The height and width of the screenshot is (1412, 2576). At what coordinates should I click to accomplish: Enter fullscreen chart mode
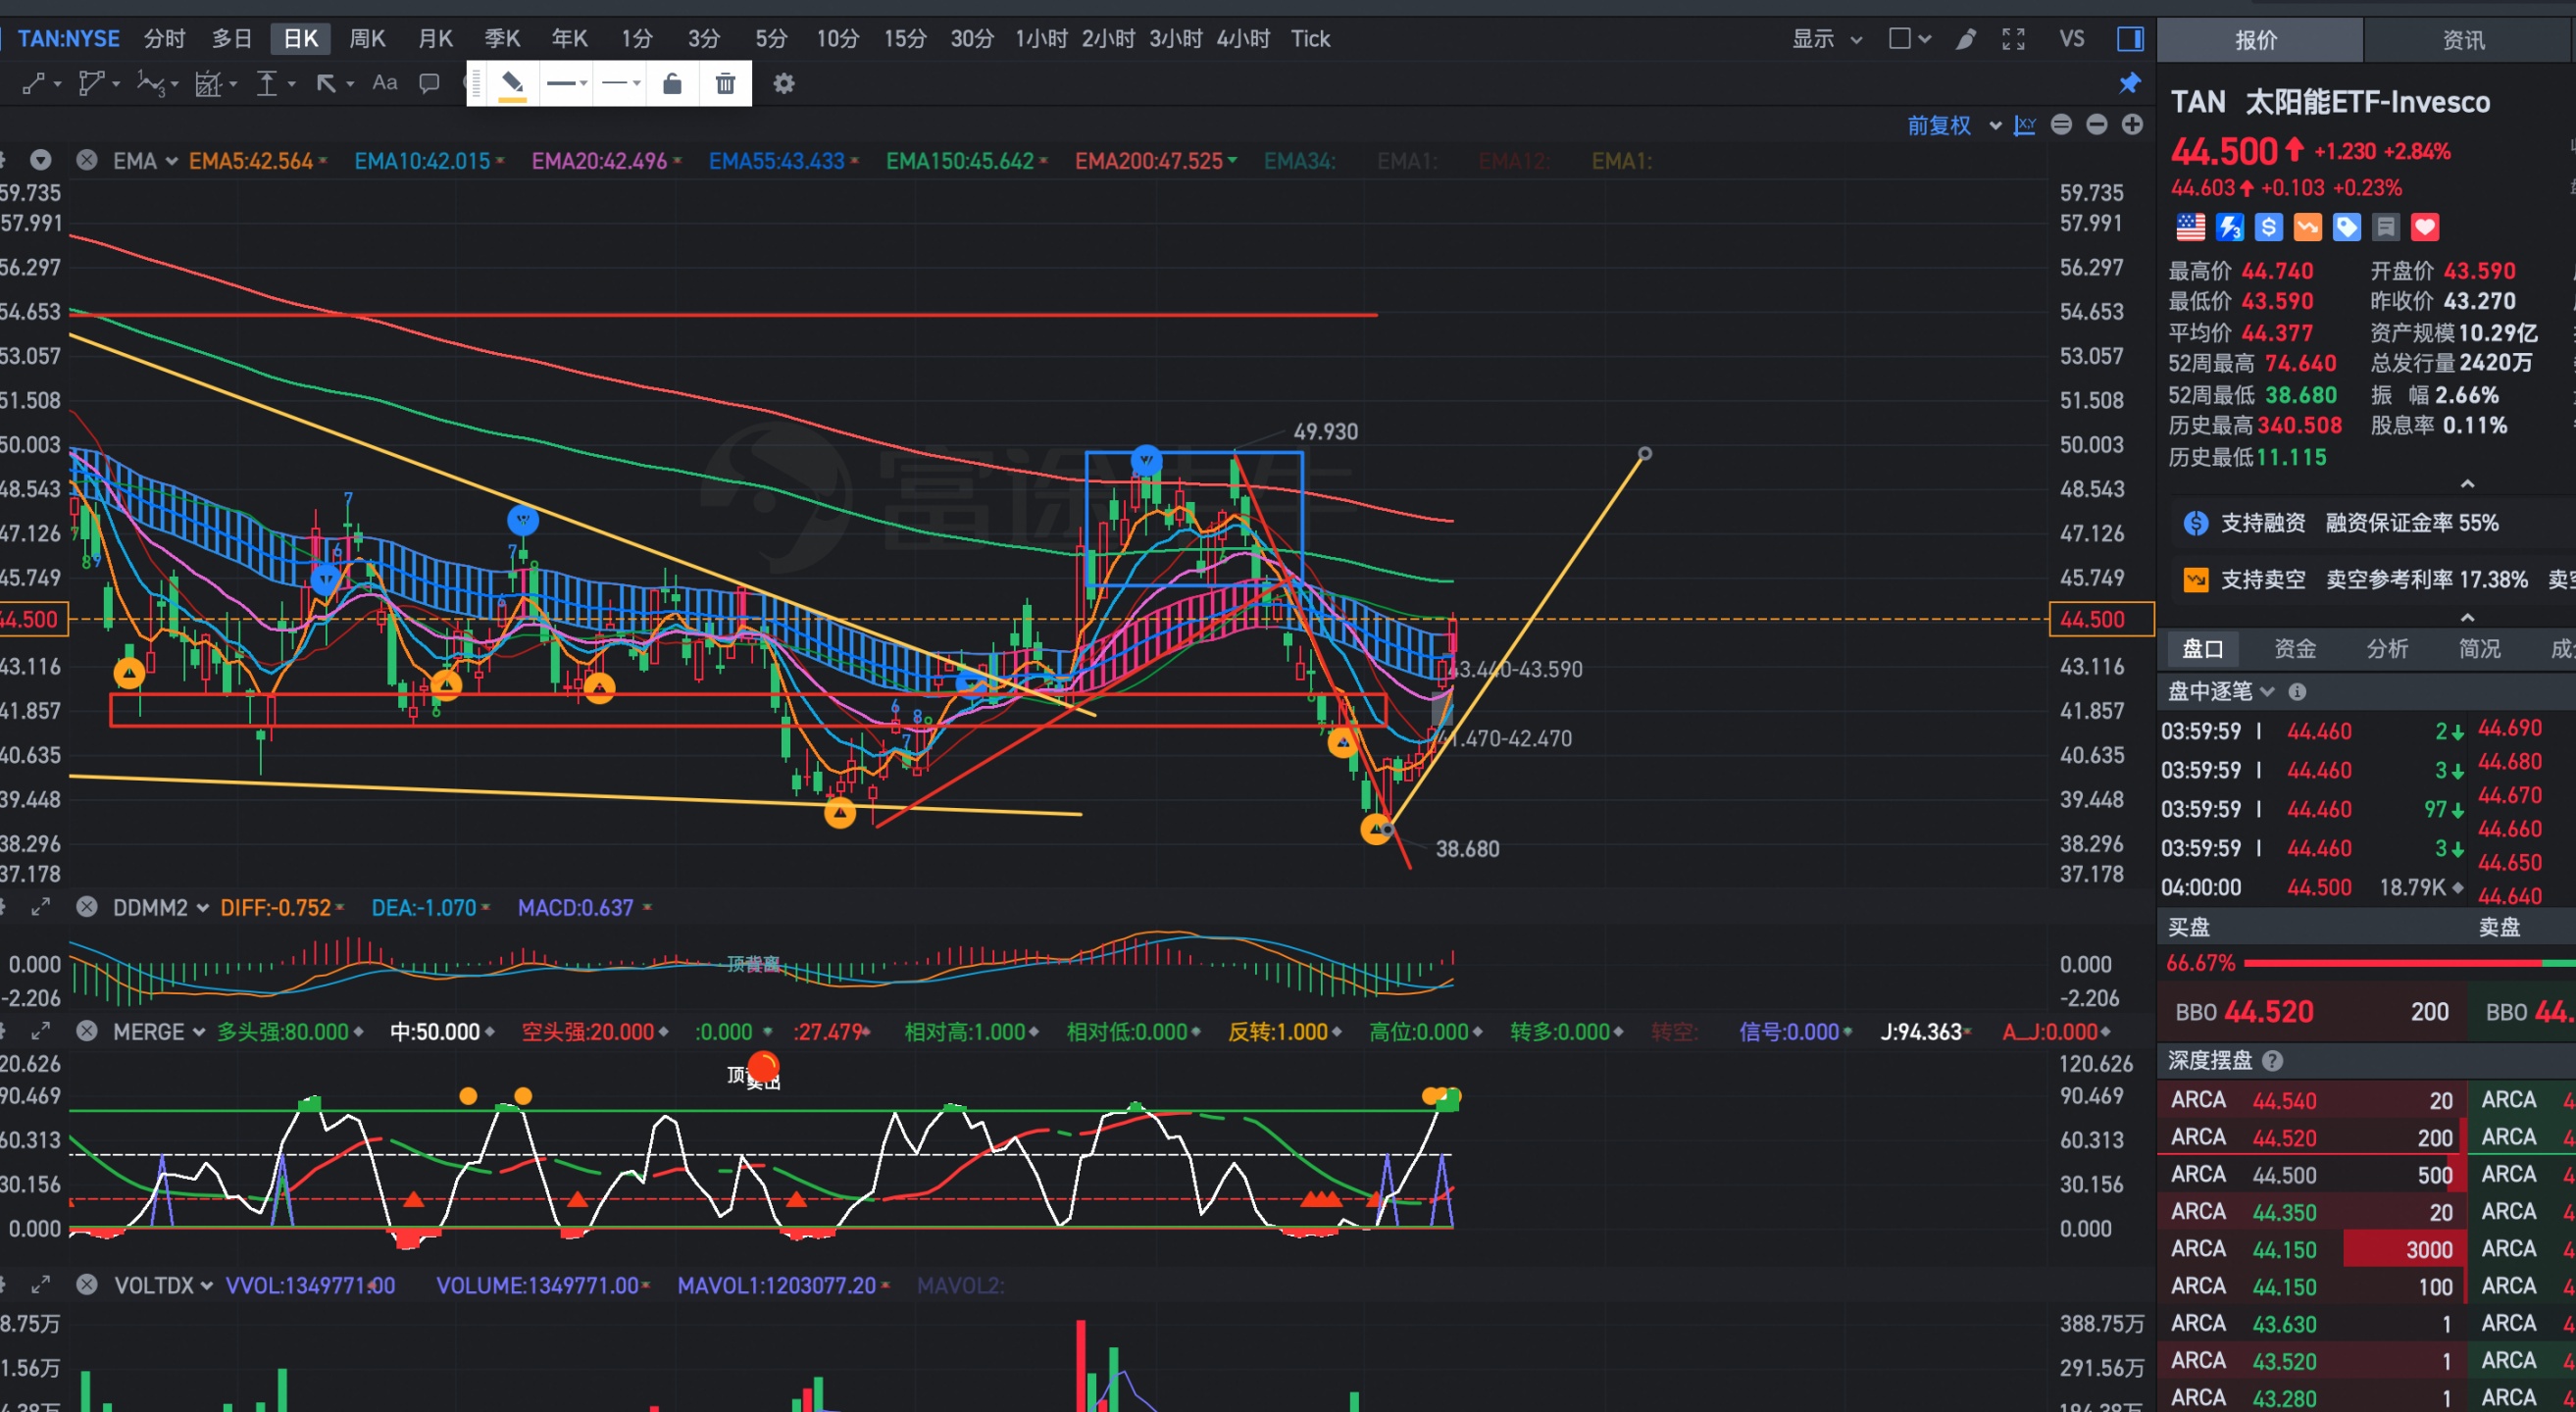(2013, 39)
